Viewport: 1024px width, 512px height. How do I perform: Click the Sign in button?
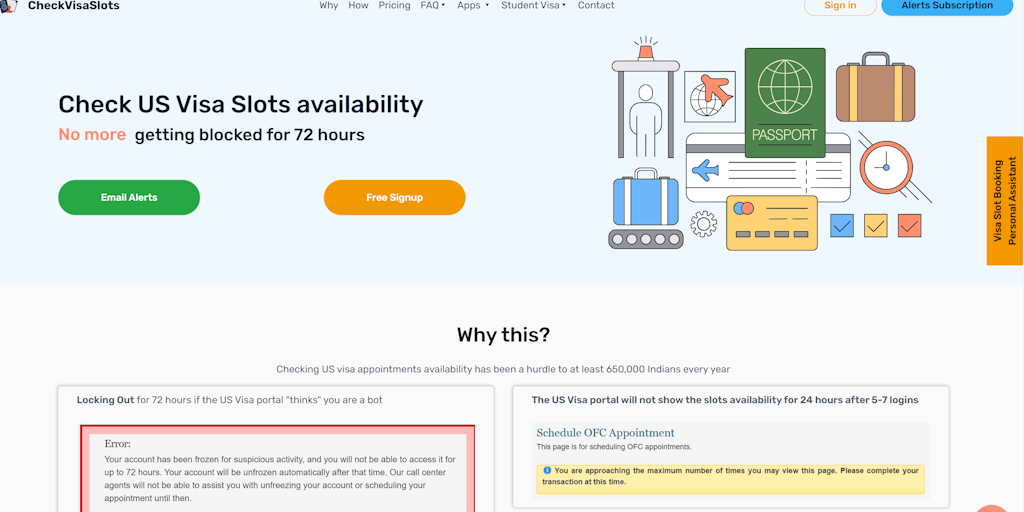point(840,6)
